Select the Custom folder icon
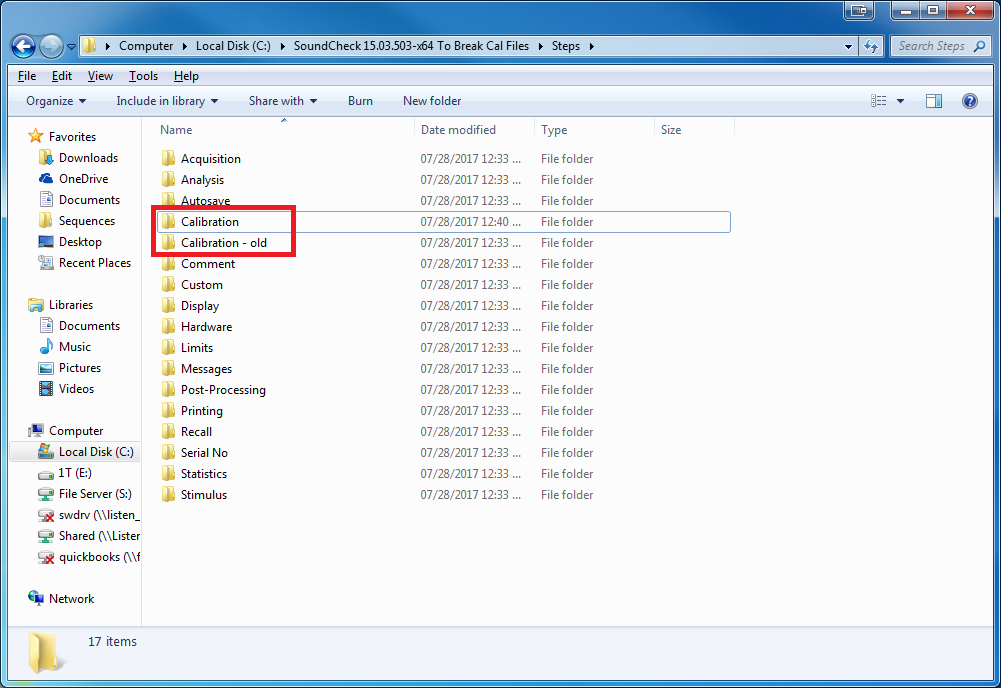Image resolution: width=1001 pixels, height=688 pixels. pos(169,285)
